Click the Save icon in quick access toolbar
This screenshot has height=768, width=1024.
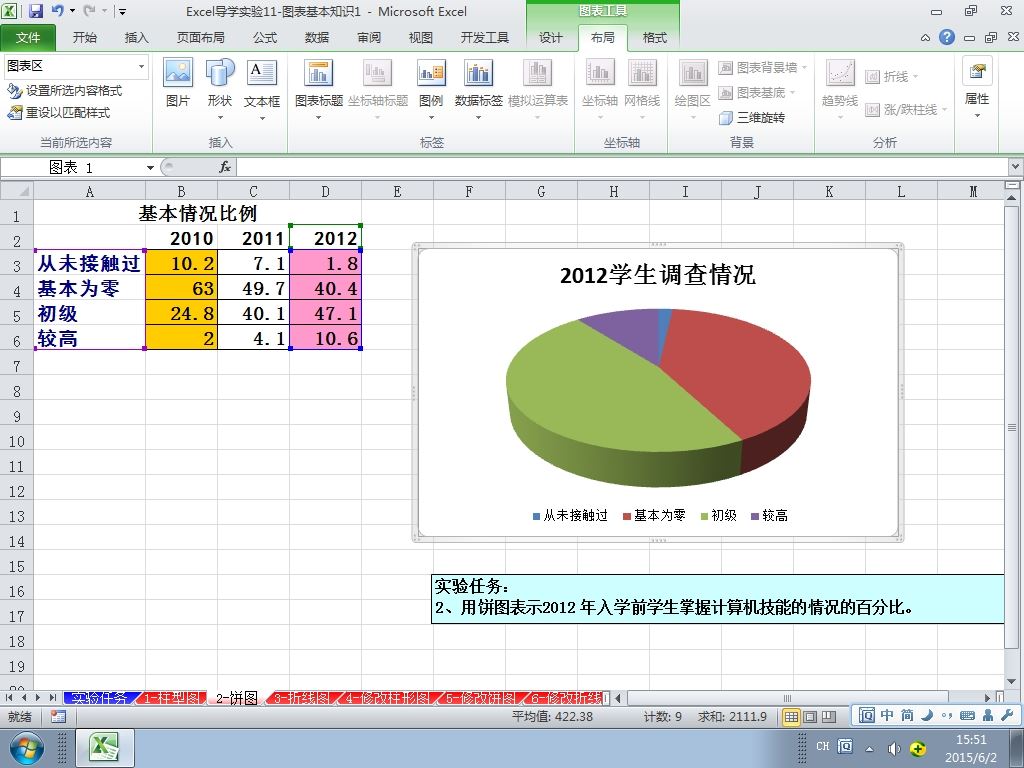36,11
